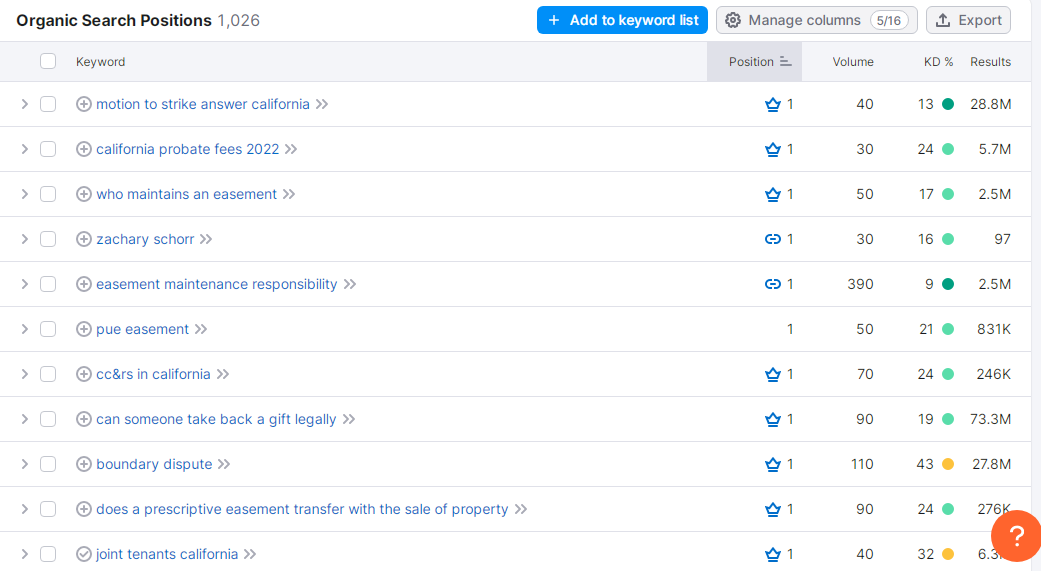This screenshot has width=1041, height=571.
Task: Click the plus icon beside motion to strike answer california
Action: click(x=84, y=104)
